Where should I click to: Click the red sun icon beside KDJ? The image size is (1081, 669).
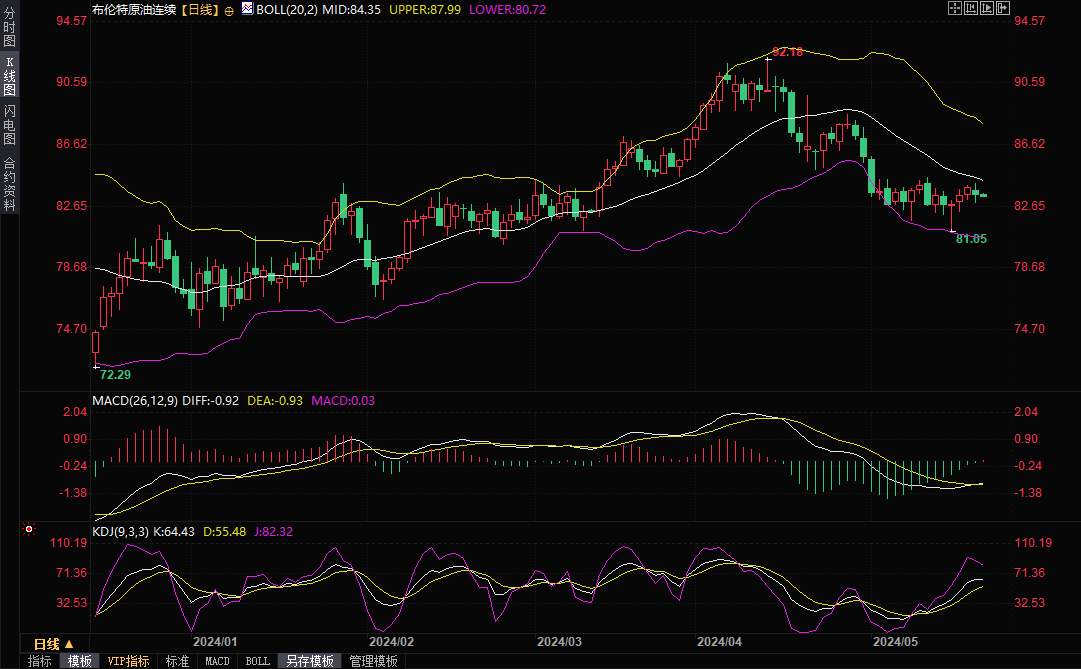[x=29, y=529]
